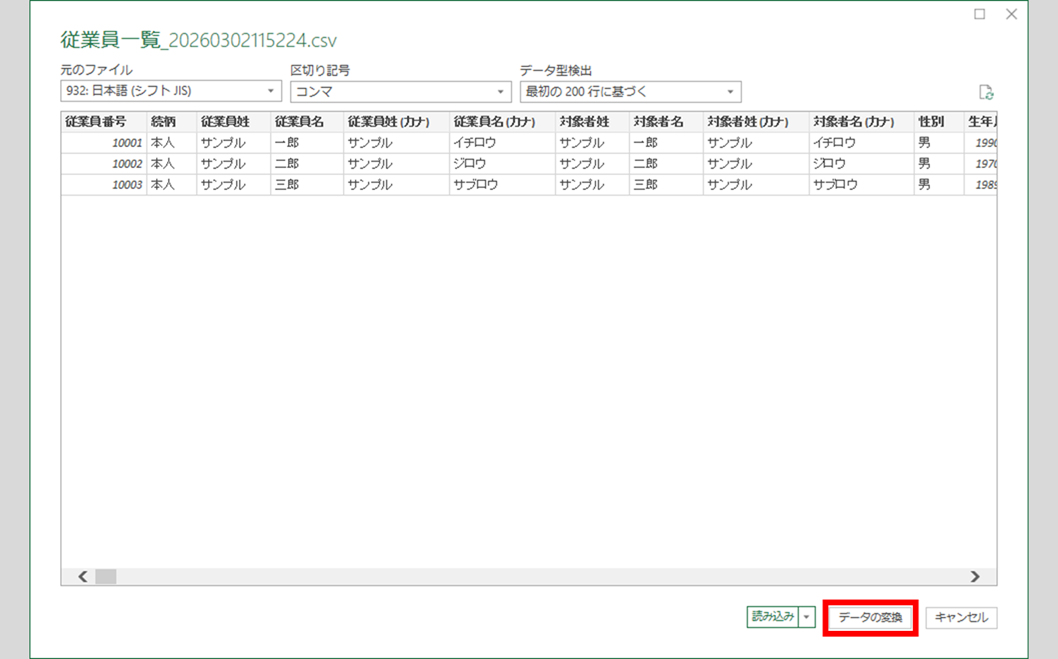Viewport: 1058px width, 659px height.
Task: Click the horizontal scrollbar thumb
Action: tap(105, 576)
